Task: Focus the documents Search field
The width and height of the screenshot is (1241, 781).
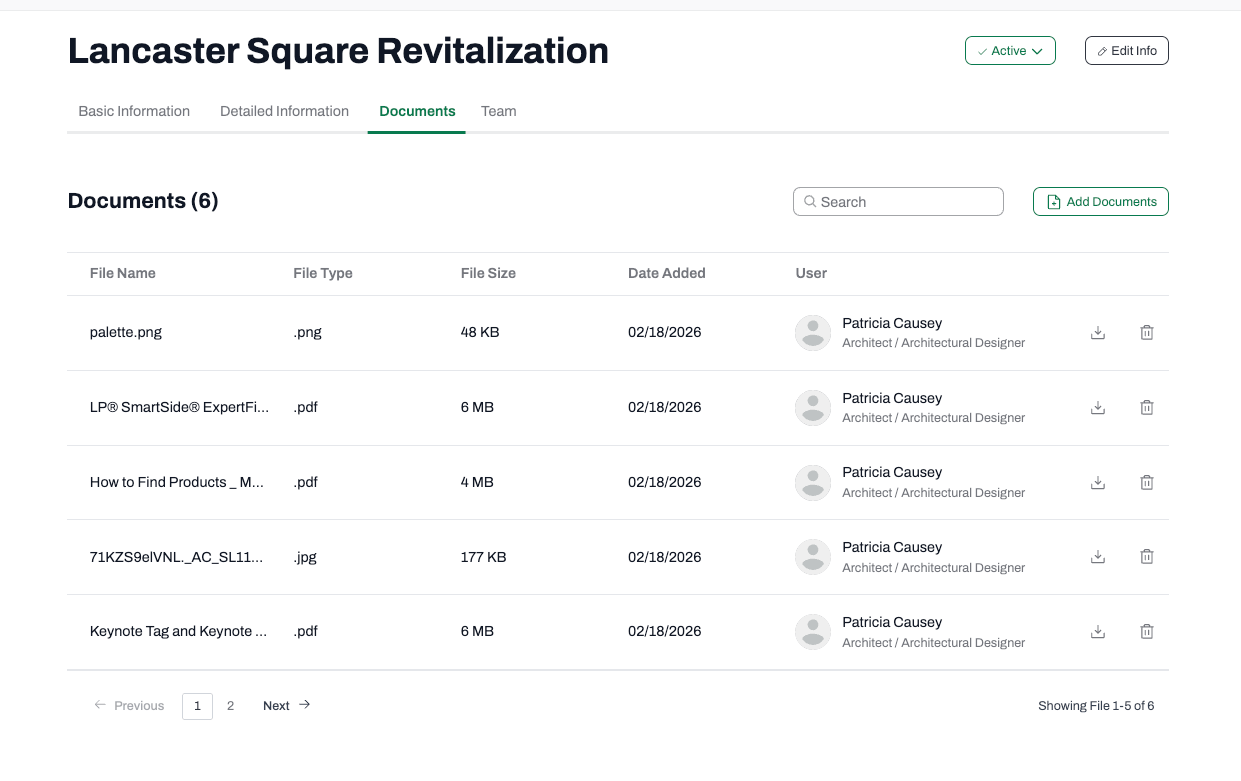Action: point(898,202)
